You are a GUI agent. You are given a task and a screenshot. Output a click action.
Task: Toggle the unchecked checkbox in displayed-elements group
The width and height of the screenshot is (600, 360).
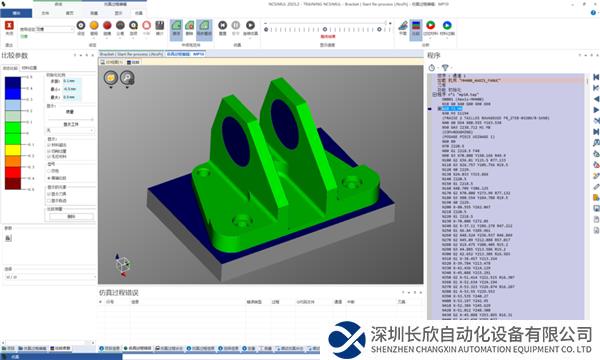[49, 200]
